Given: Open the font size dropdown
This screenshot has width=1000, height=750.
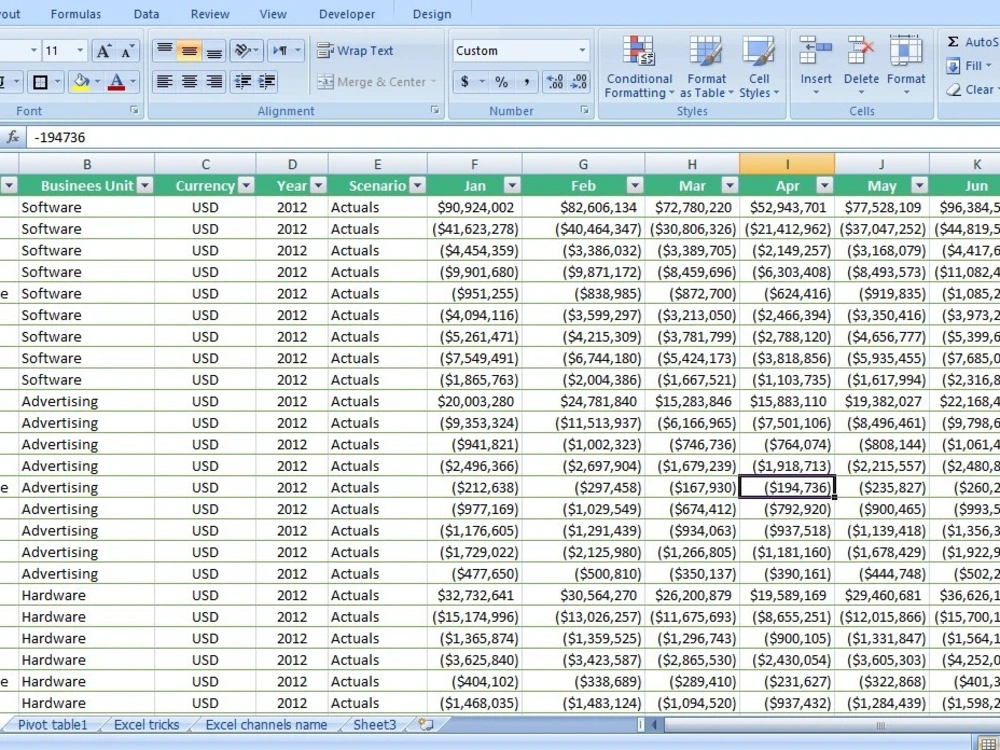Looking at the screenshot, I should (80, 50).
